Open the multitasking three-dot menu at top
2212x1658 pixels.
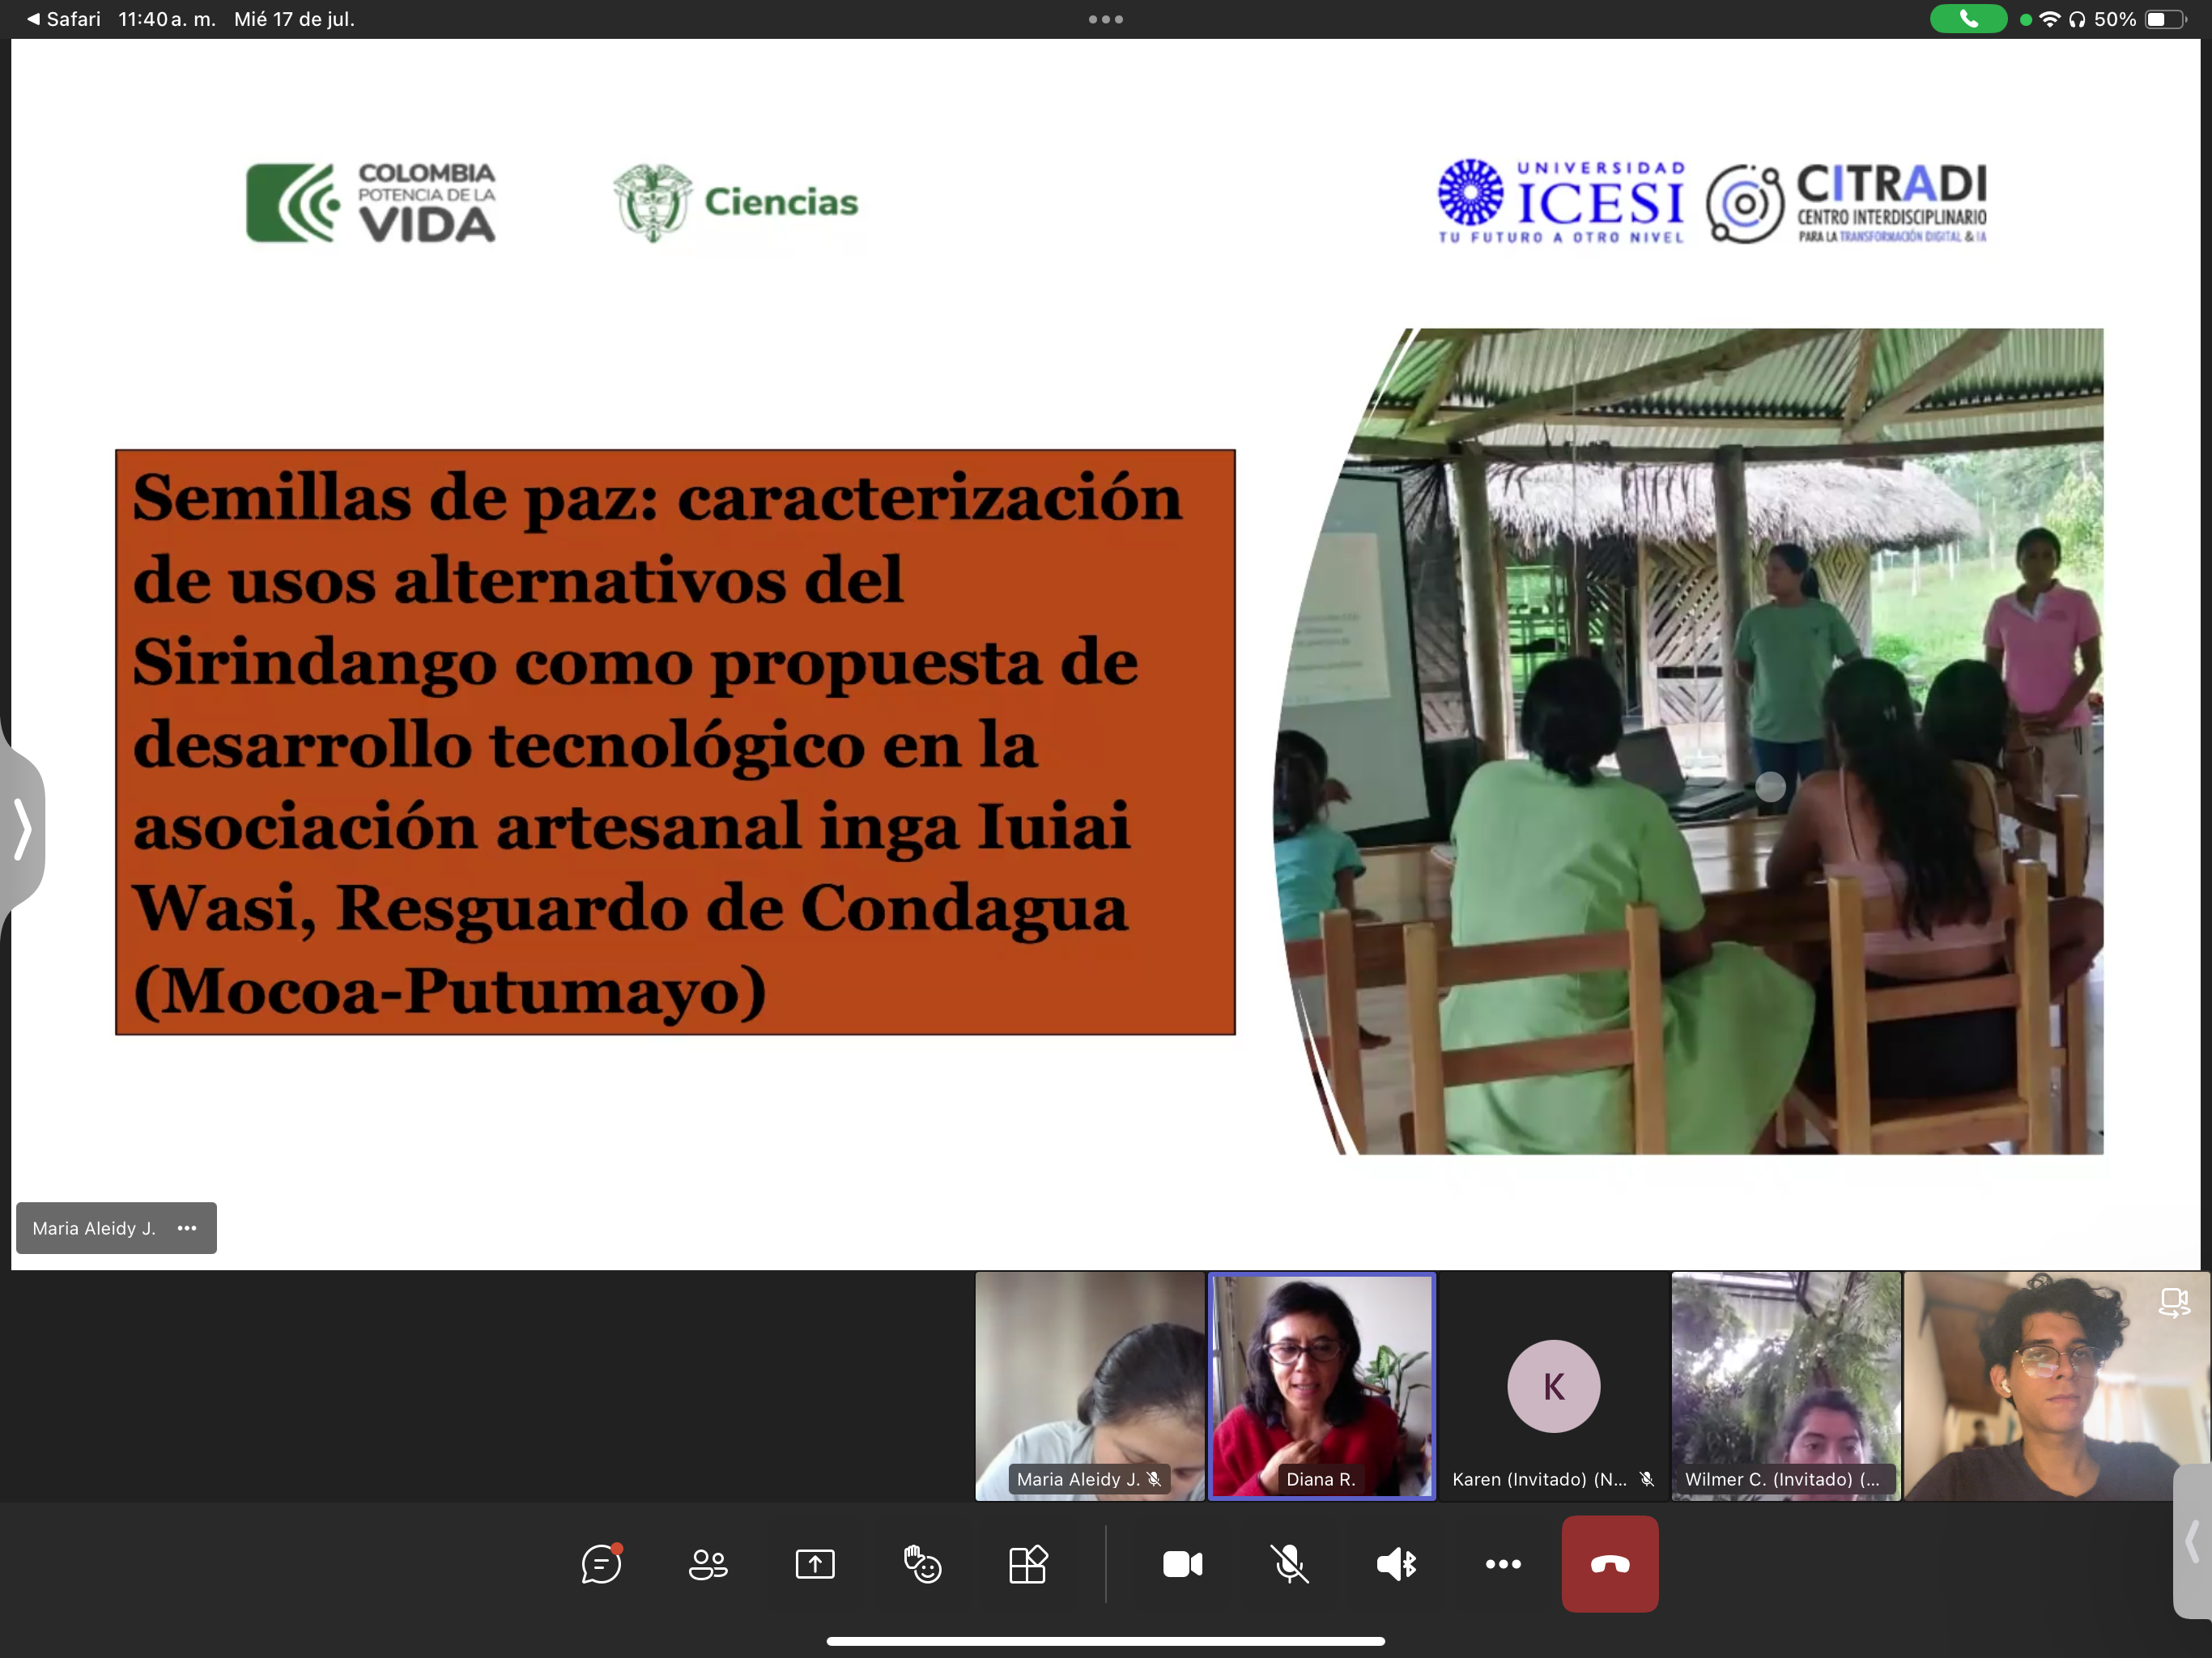tap(1106, 19)
